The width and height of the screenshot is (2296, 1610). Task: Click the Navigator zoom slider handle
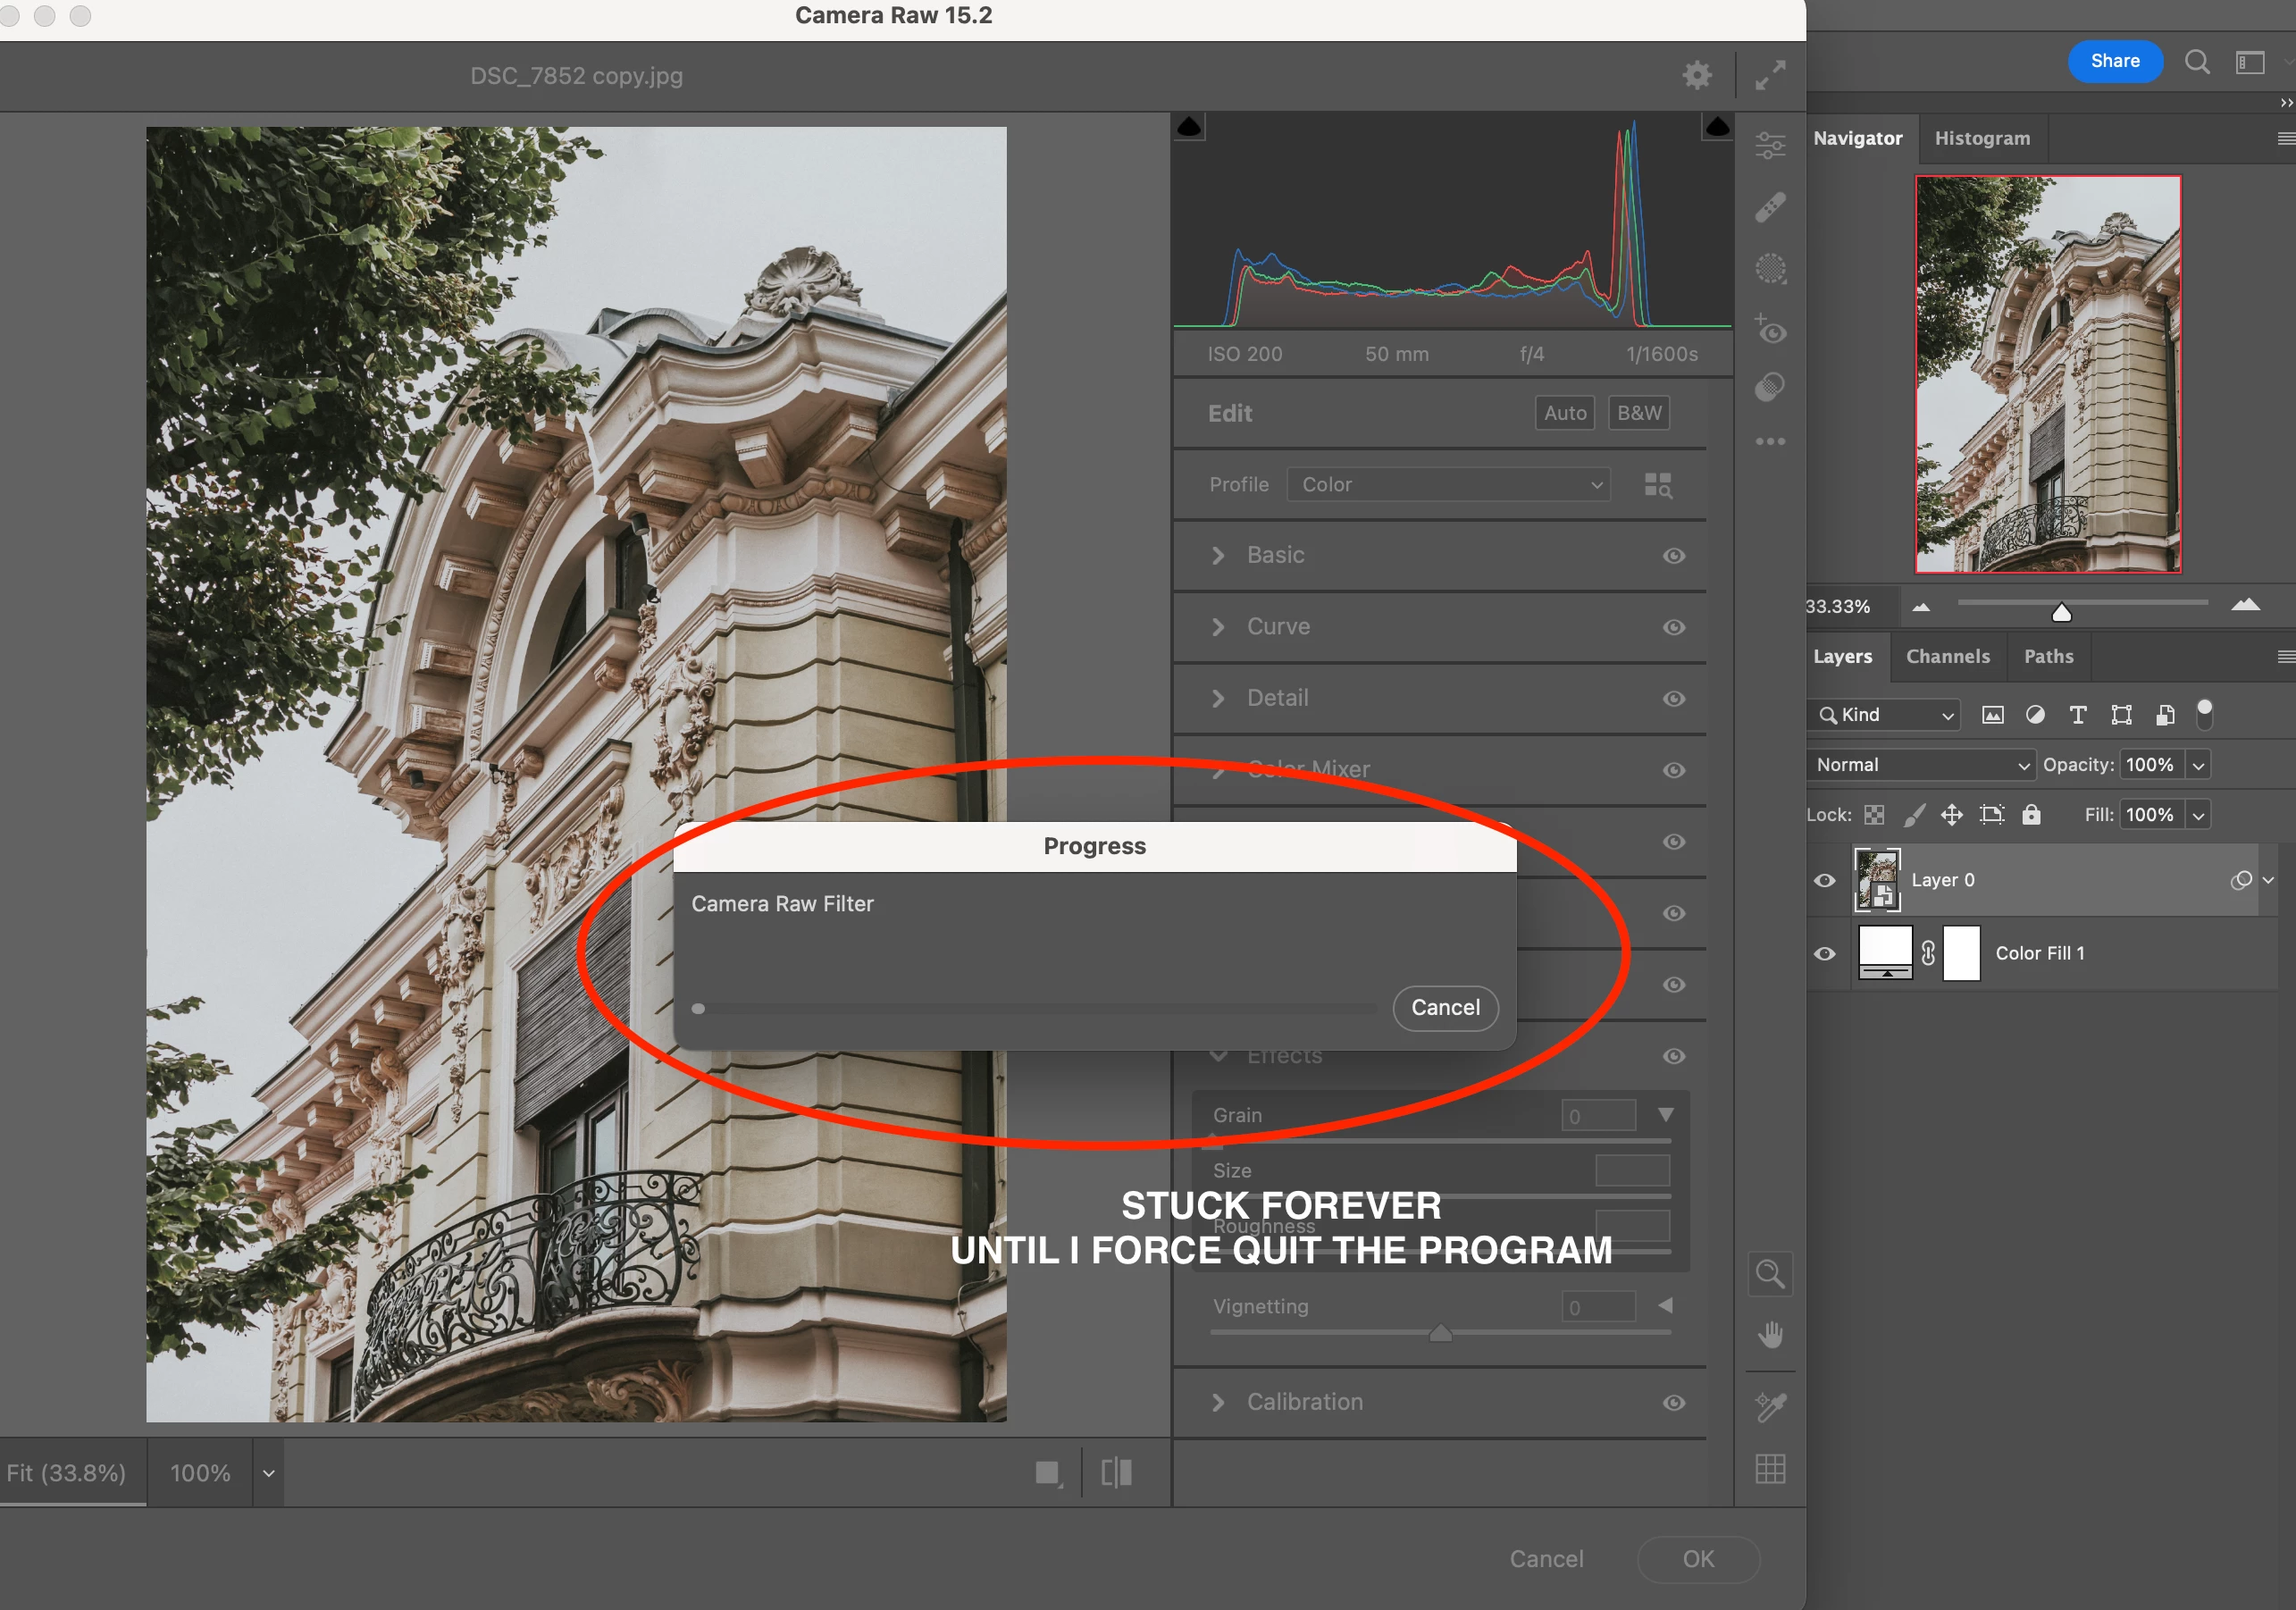point(2061,612)
